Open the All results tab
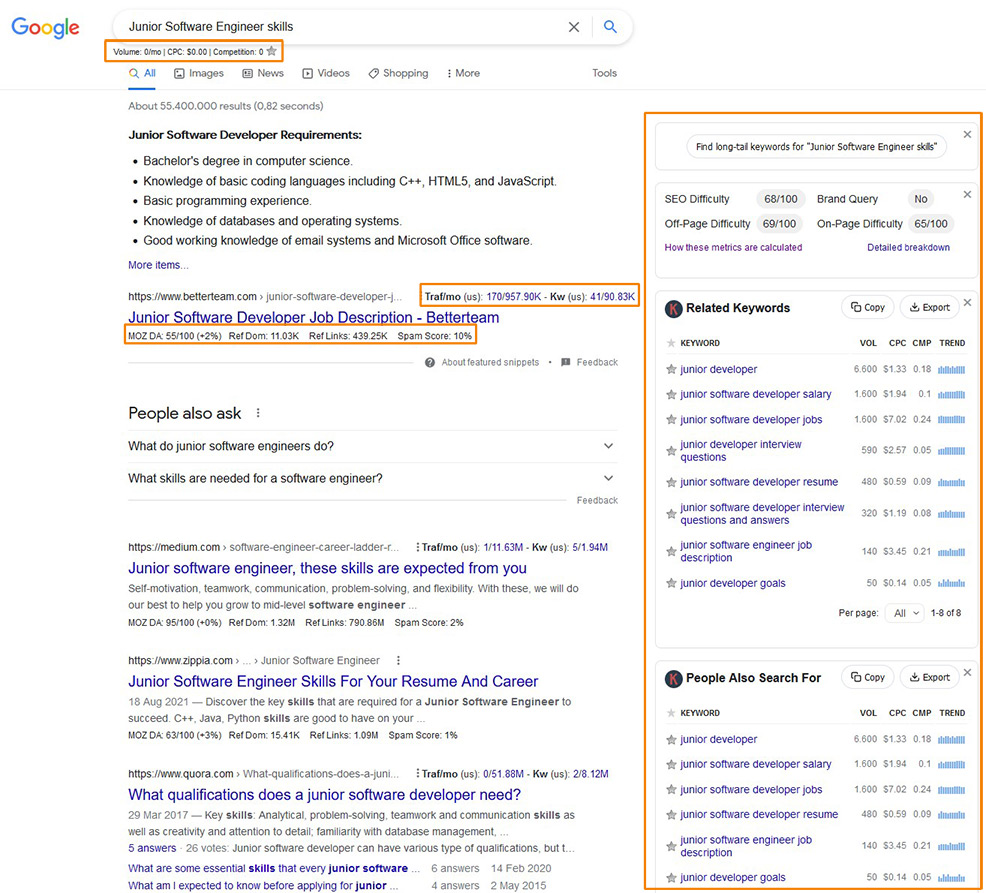The height and width of the screenshot is (893, 986). tap(143, 73)
